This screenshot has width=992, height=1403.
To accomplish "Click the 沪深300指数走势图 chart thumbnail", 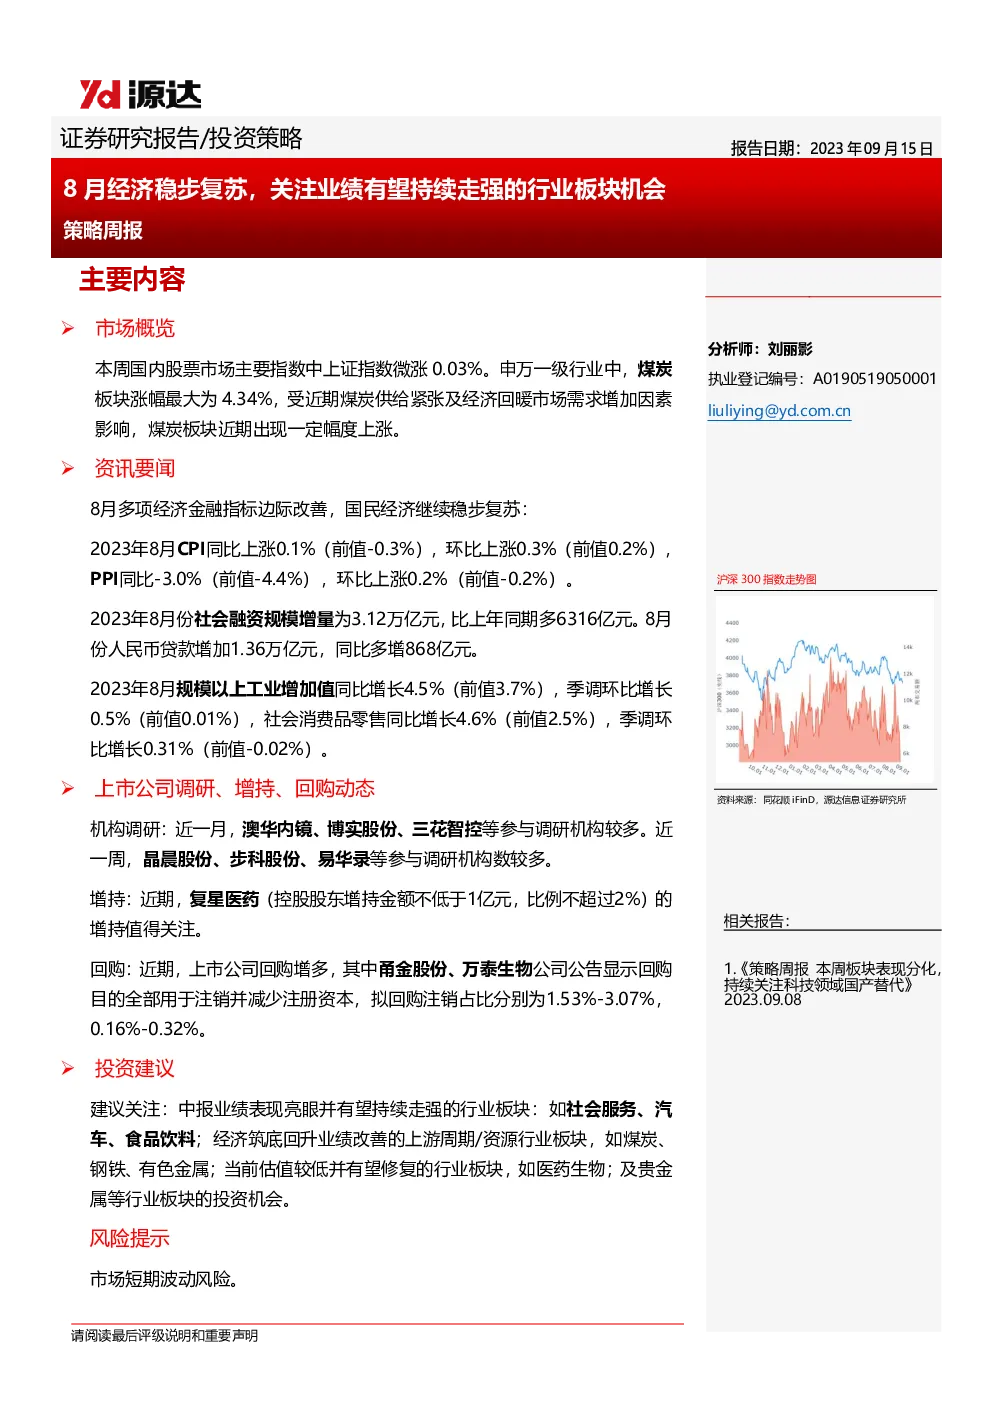I will (825, 689).
